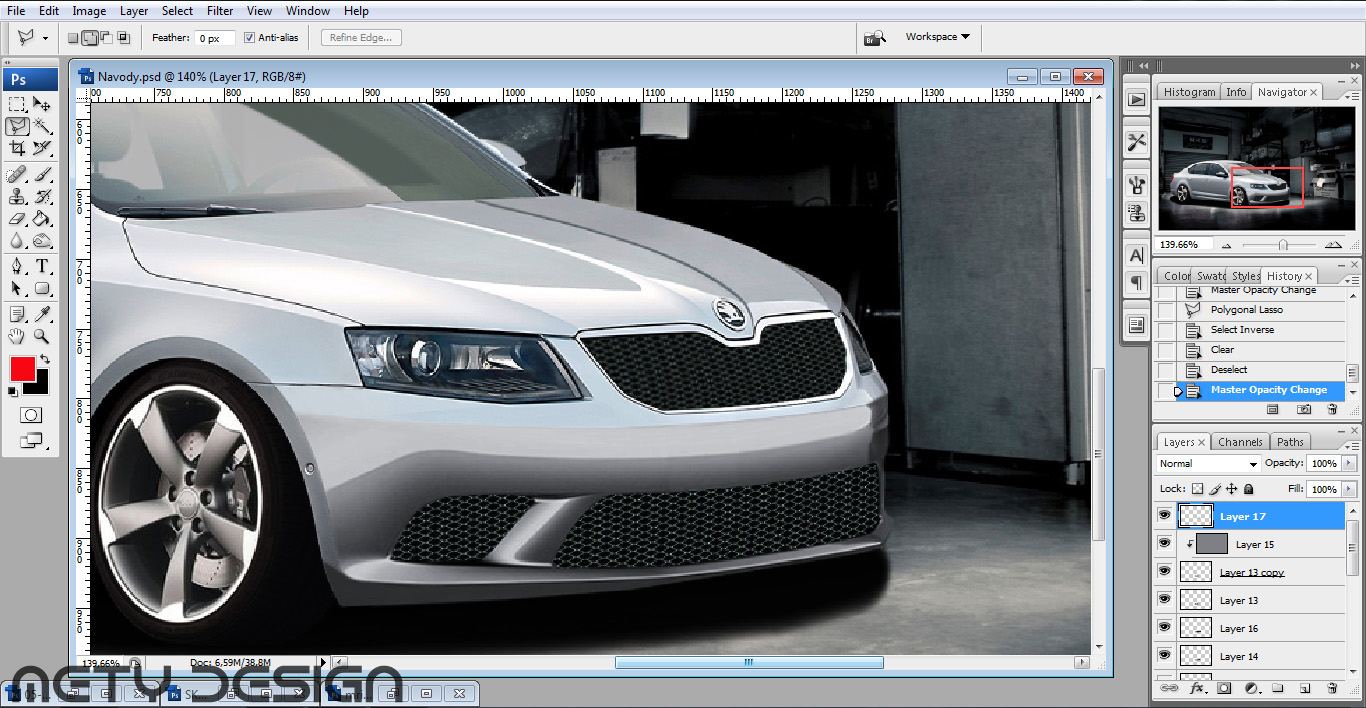
Task: Set foreground red color swatch
Action: tap(22, 368)
